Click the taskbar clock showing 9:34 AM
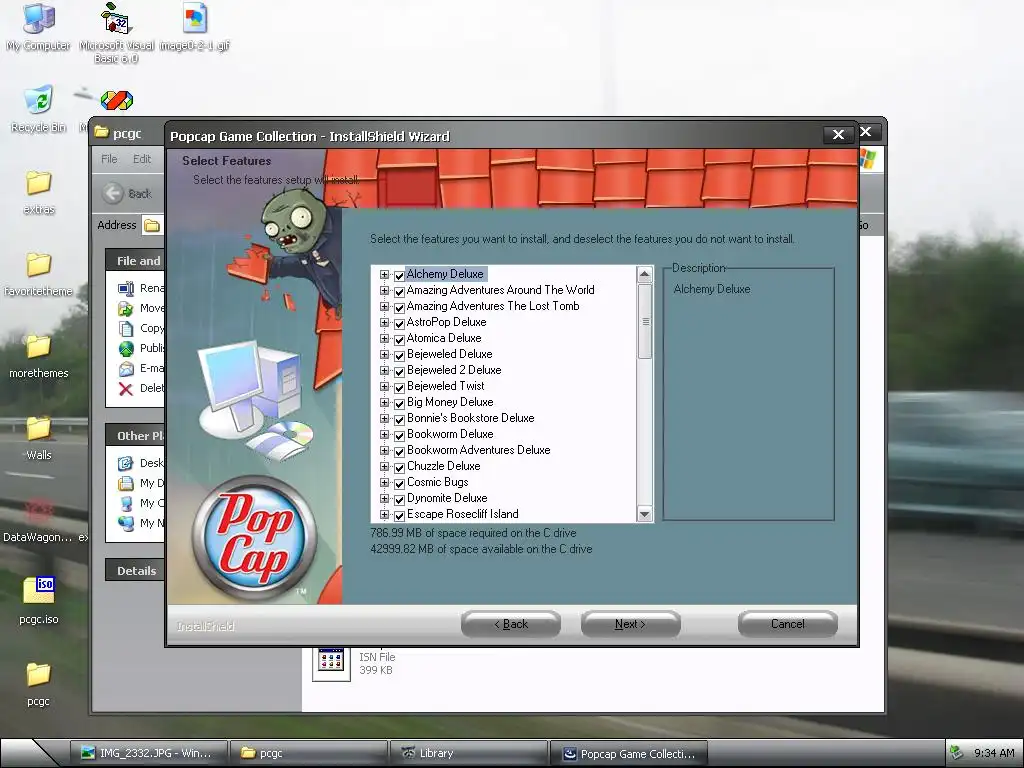This screenshot has height=768, width=1024. point(994,753)
